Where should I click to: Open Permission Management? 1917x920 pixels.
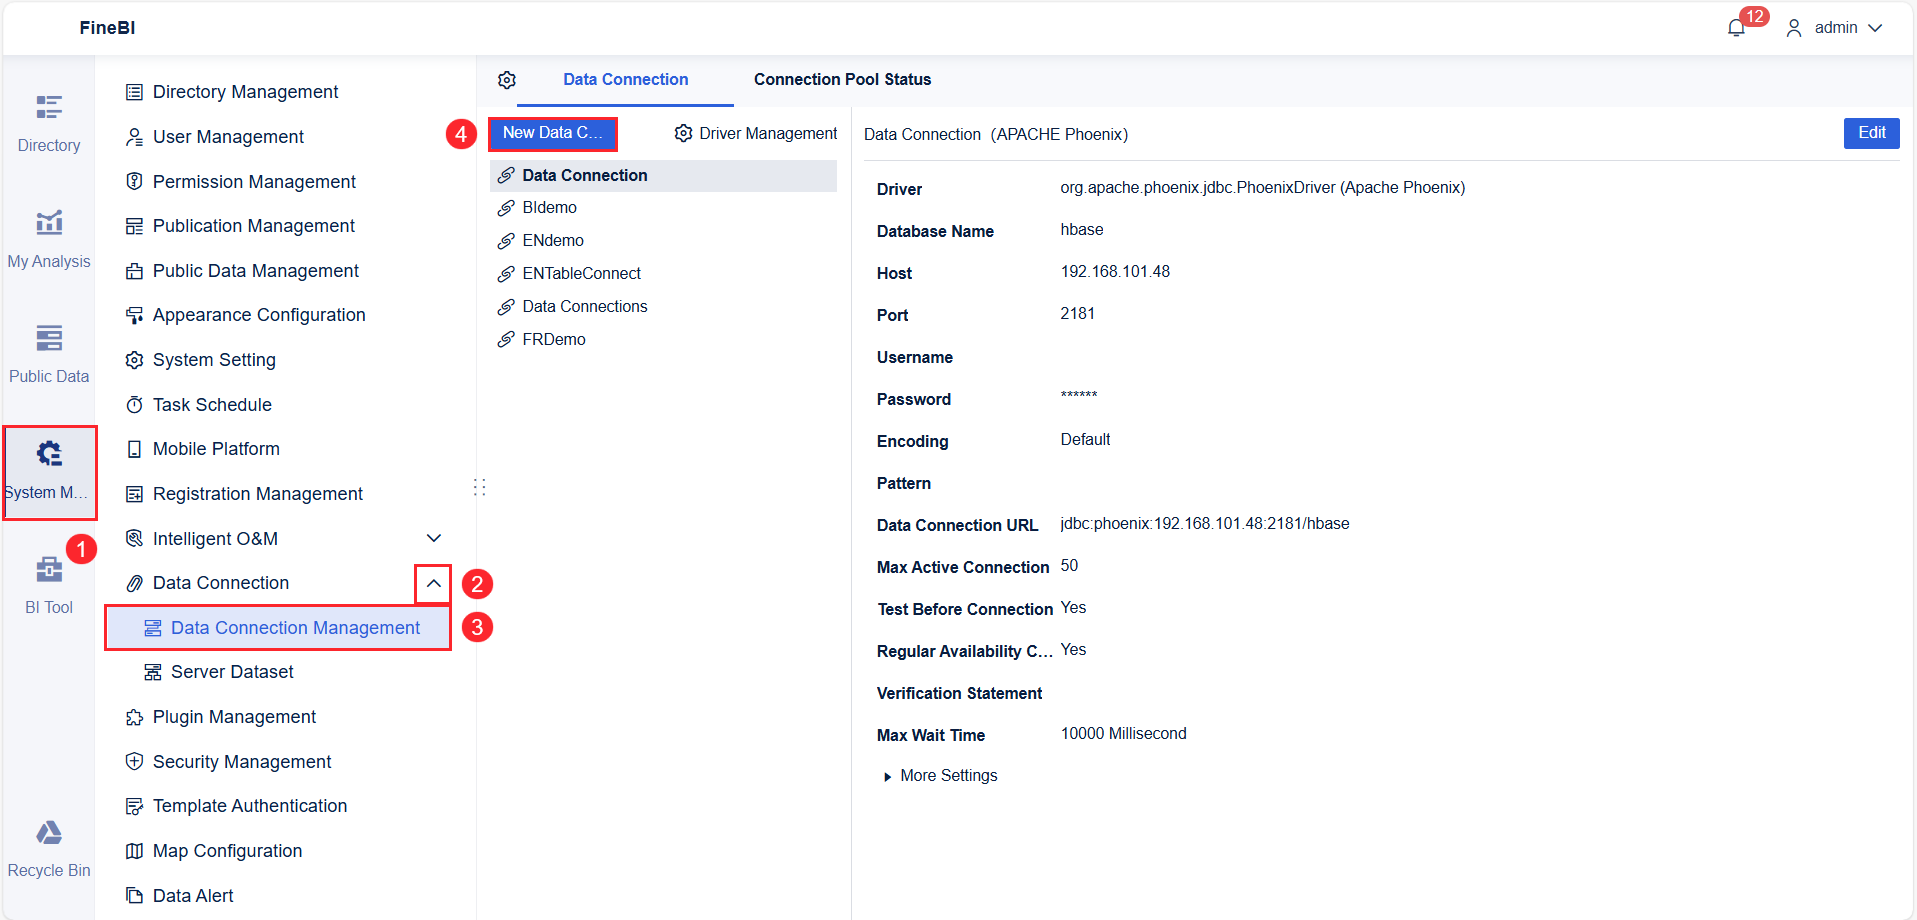pyautogui.click(x=254, y=181)
